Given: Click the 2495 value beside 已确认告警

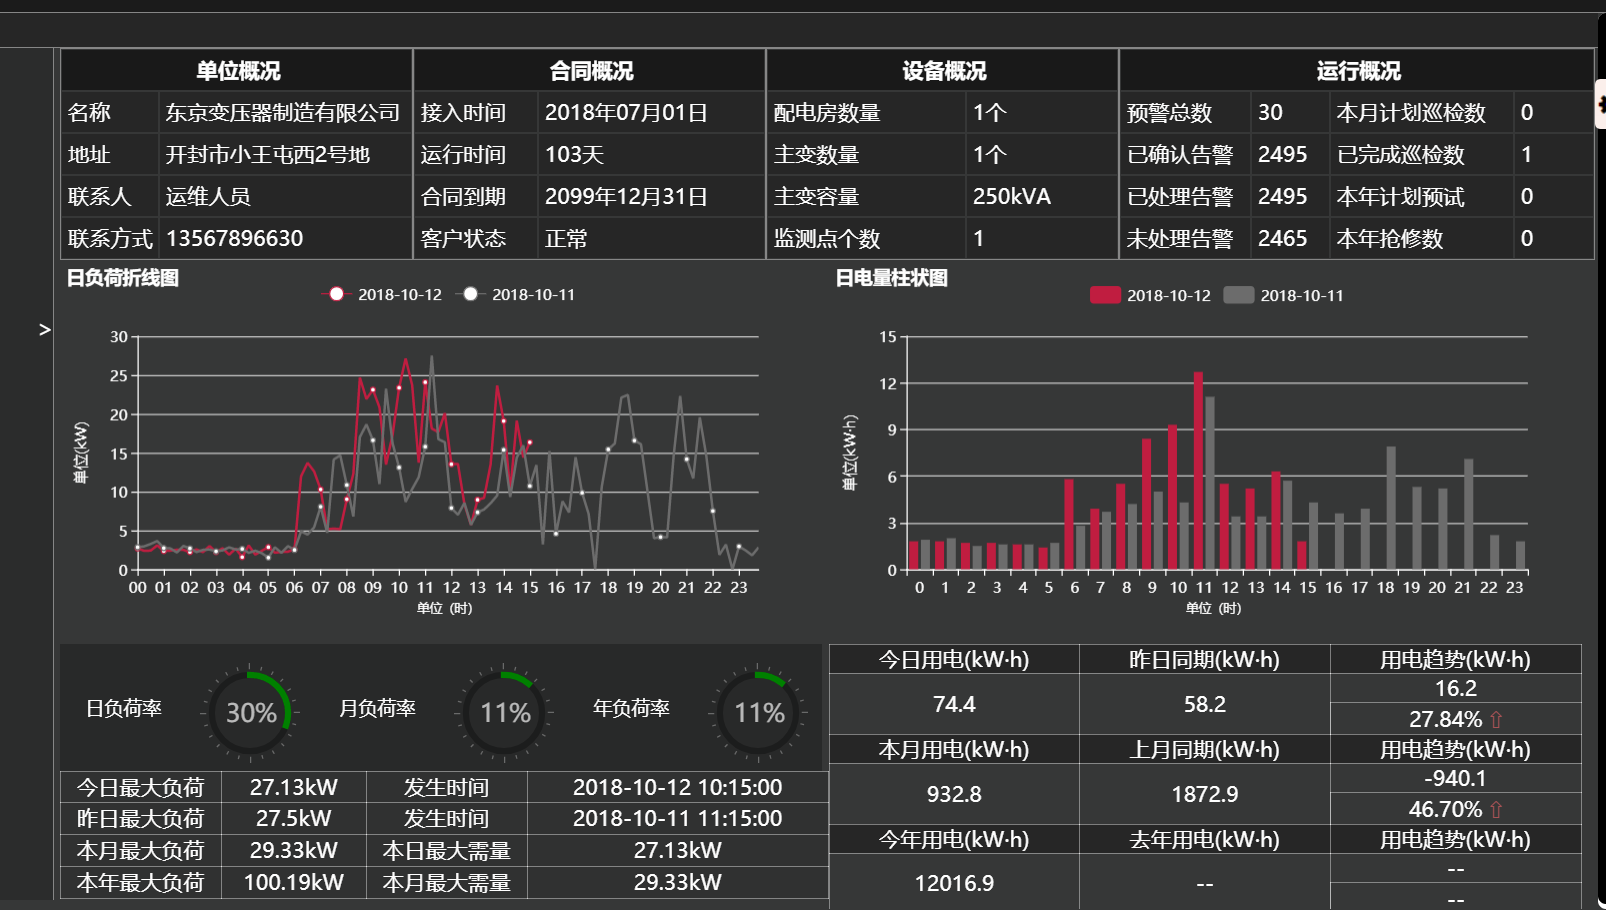Looking at the screenshot, I should click(1282, 155).
